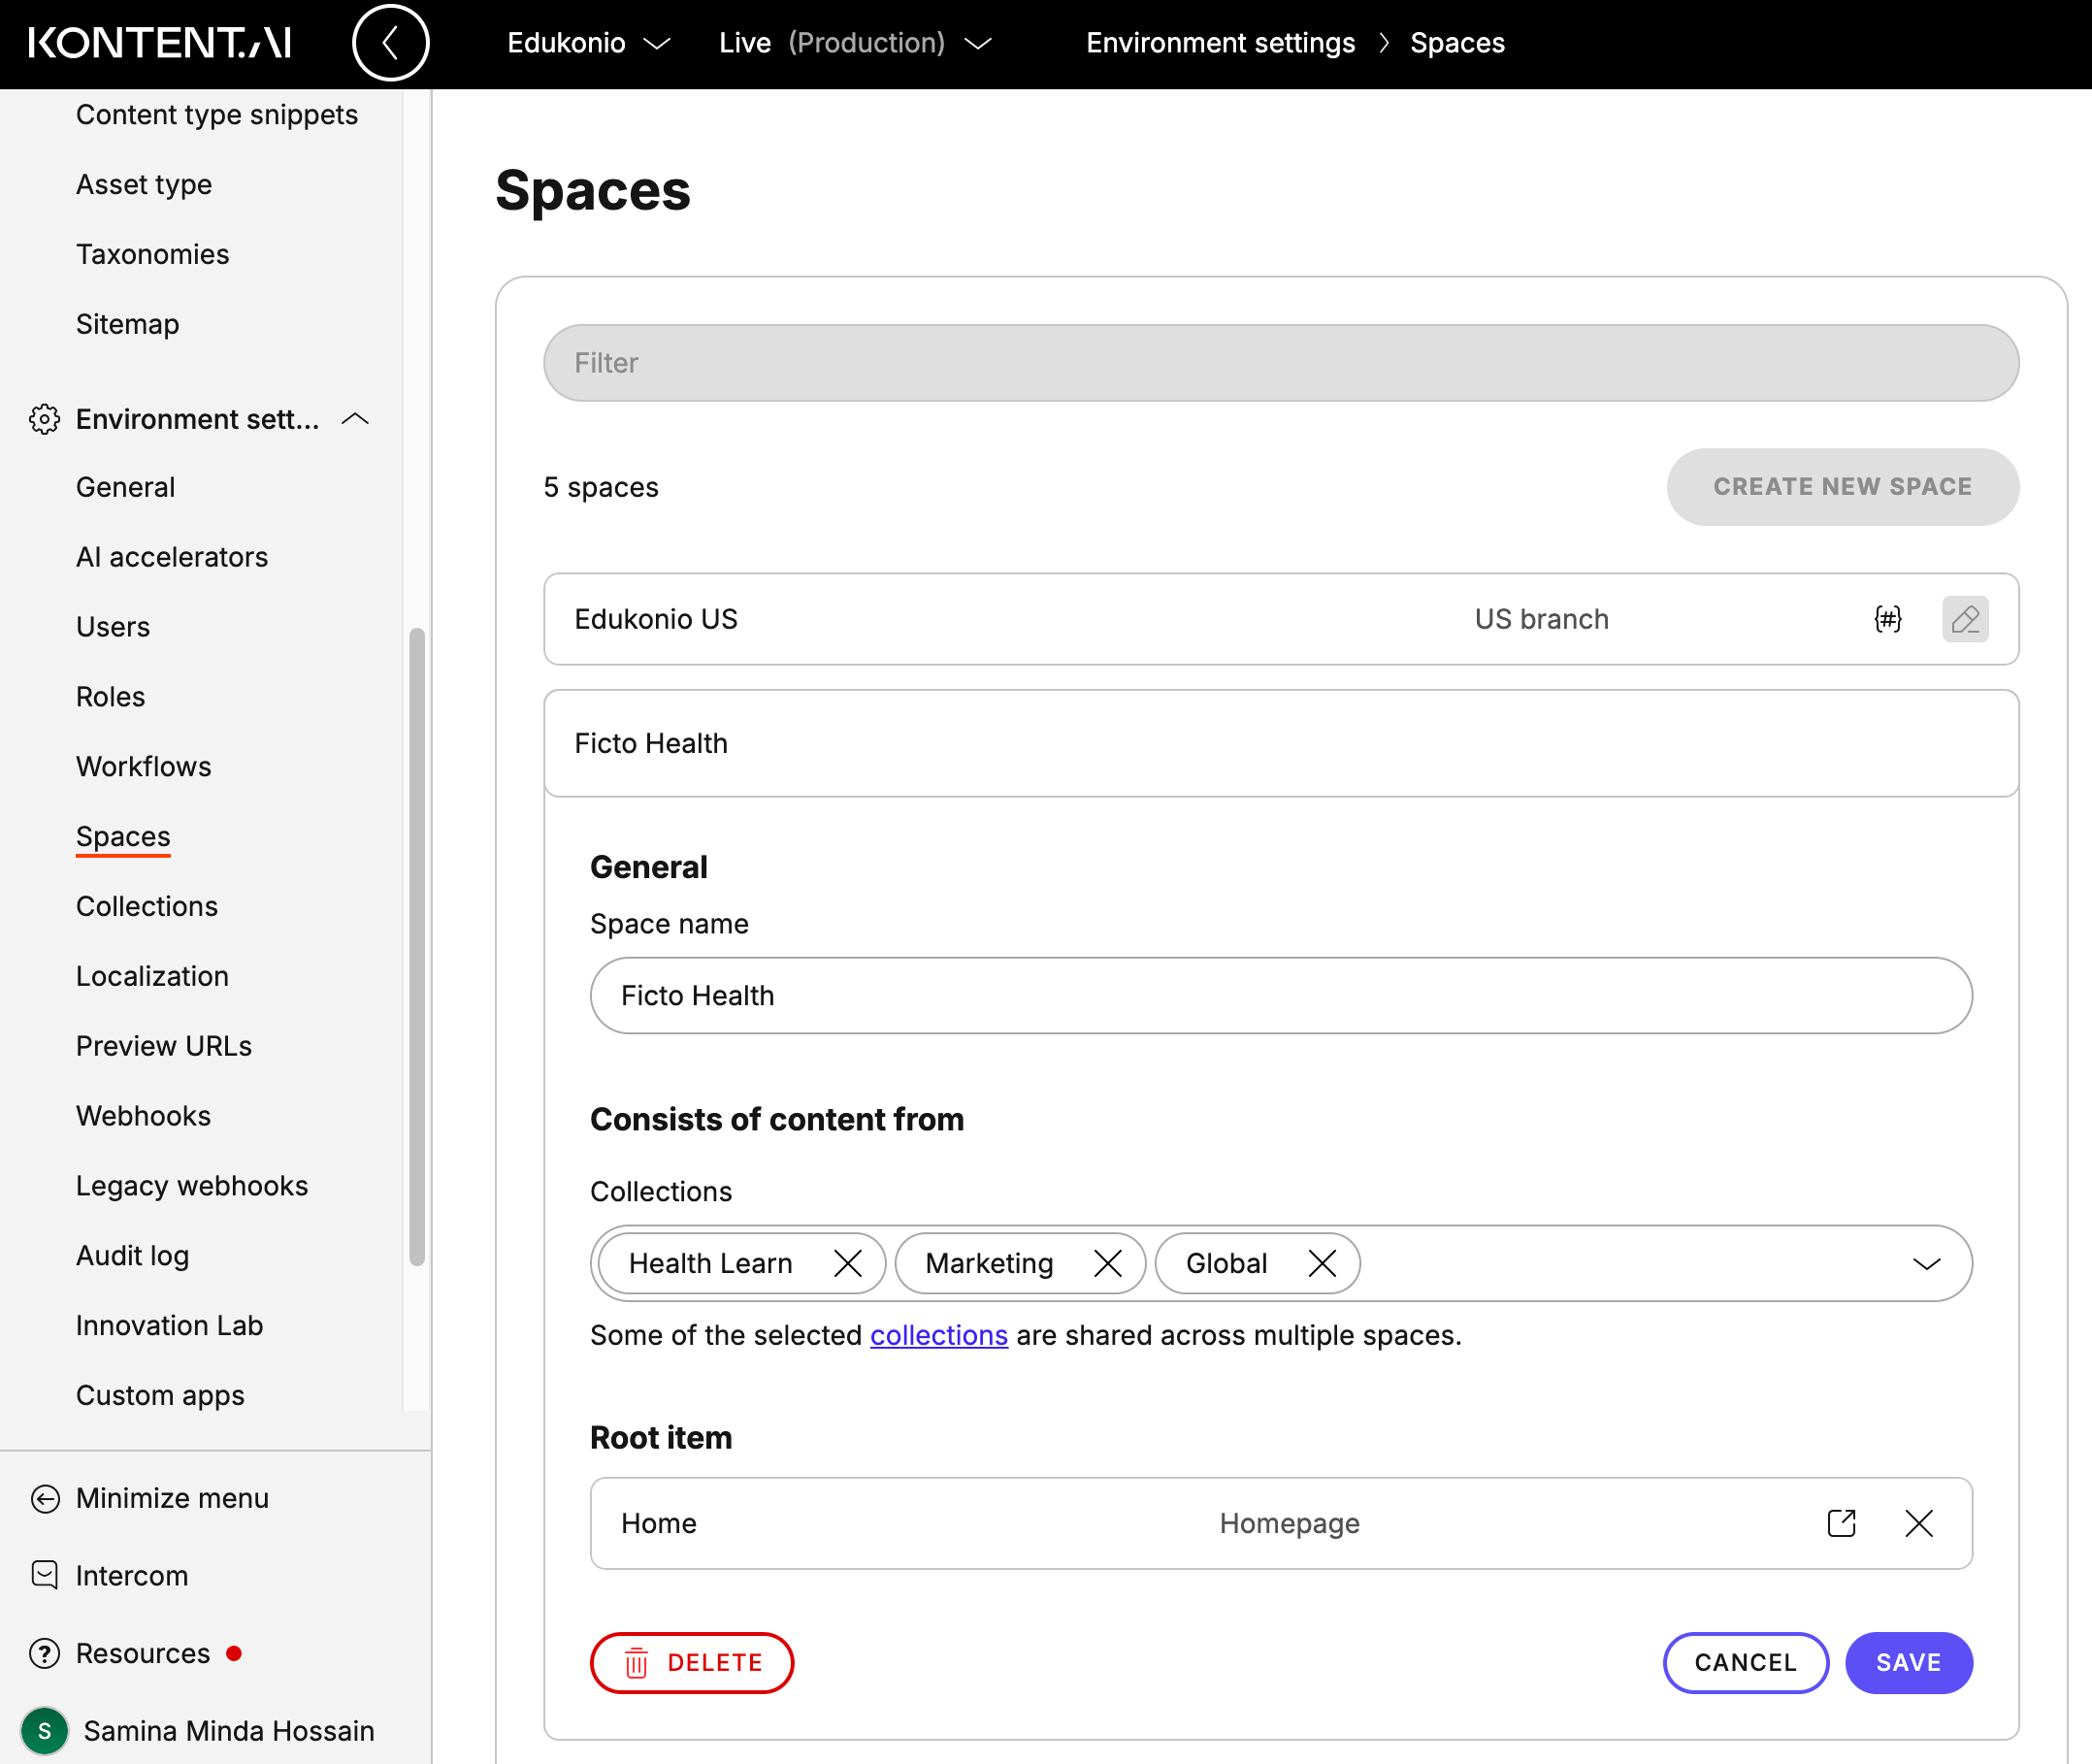Open Home root item via external link icon

click(x=1841, y=1523)
